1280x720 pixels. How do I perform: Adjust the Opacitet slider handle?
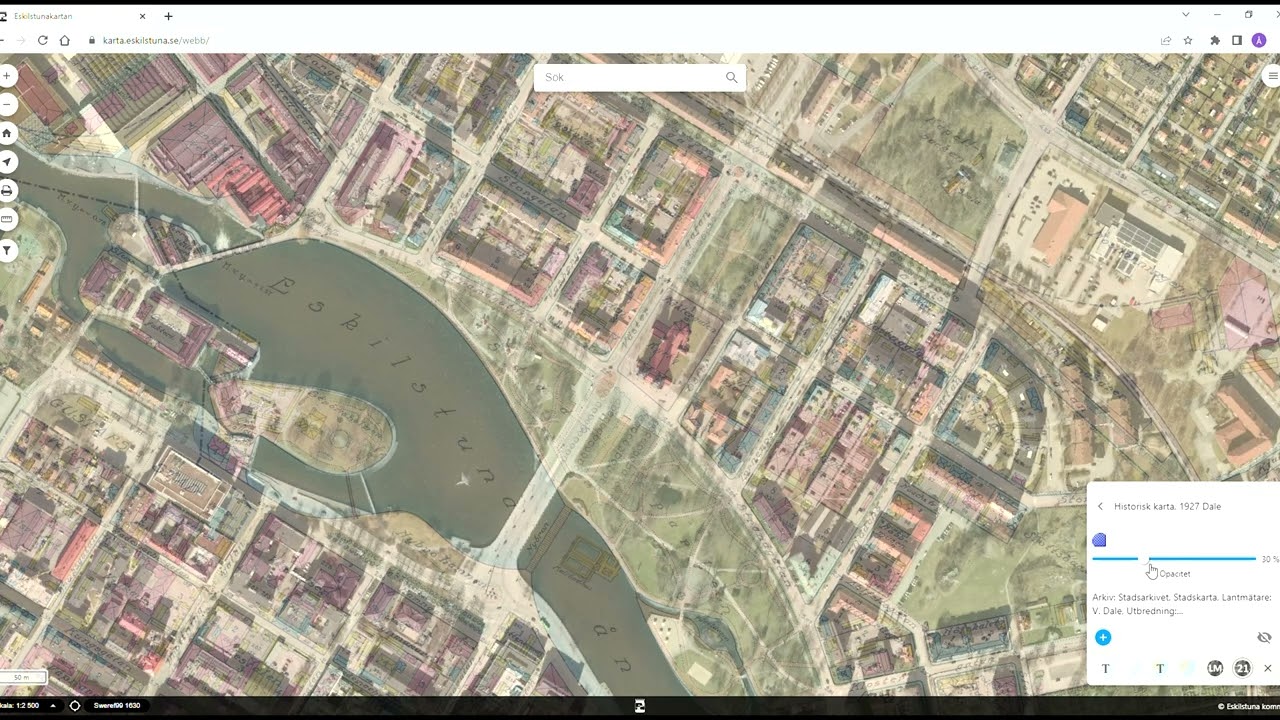[x=1143, y=559]
